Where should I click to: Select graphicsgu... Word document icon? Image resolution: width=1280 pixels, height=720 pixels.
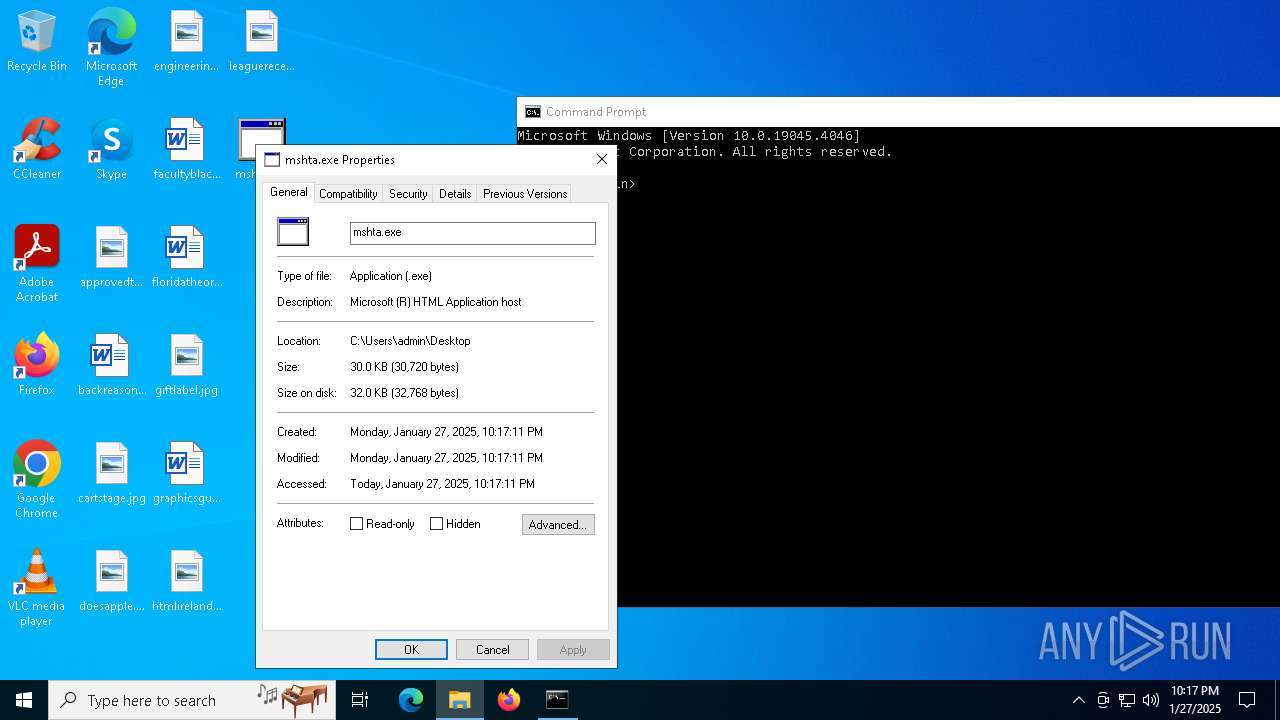[x=186, y=473]
